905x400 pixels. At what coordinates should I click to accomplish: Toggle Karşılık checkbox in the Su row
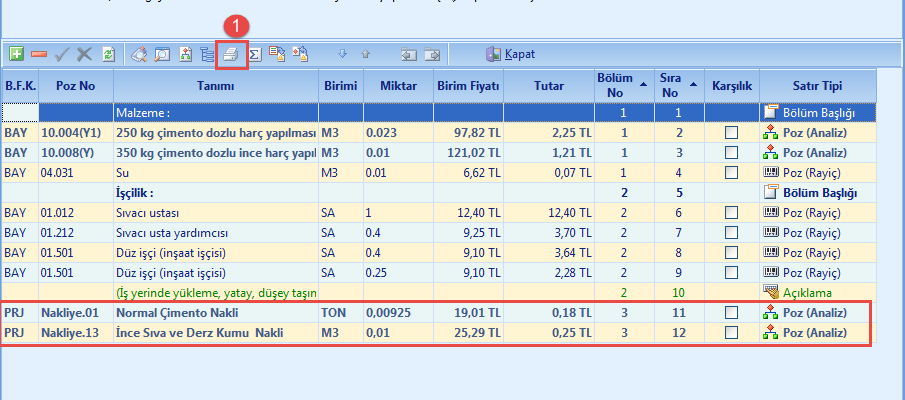[732, 172]
